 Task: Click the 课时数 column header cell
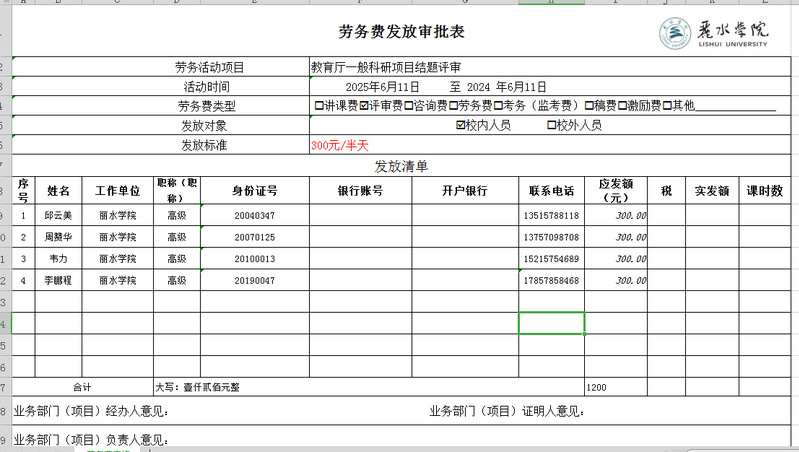tap(765, 191)
